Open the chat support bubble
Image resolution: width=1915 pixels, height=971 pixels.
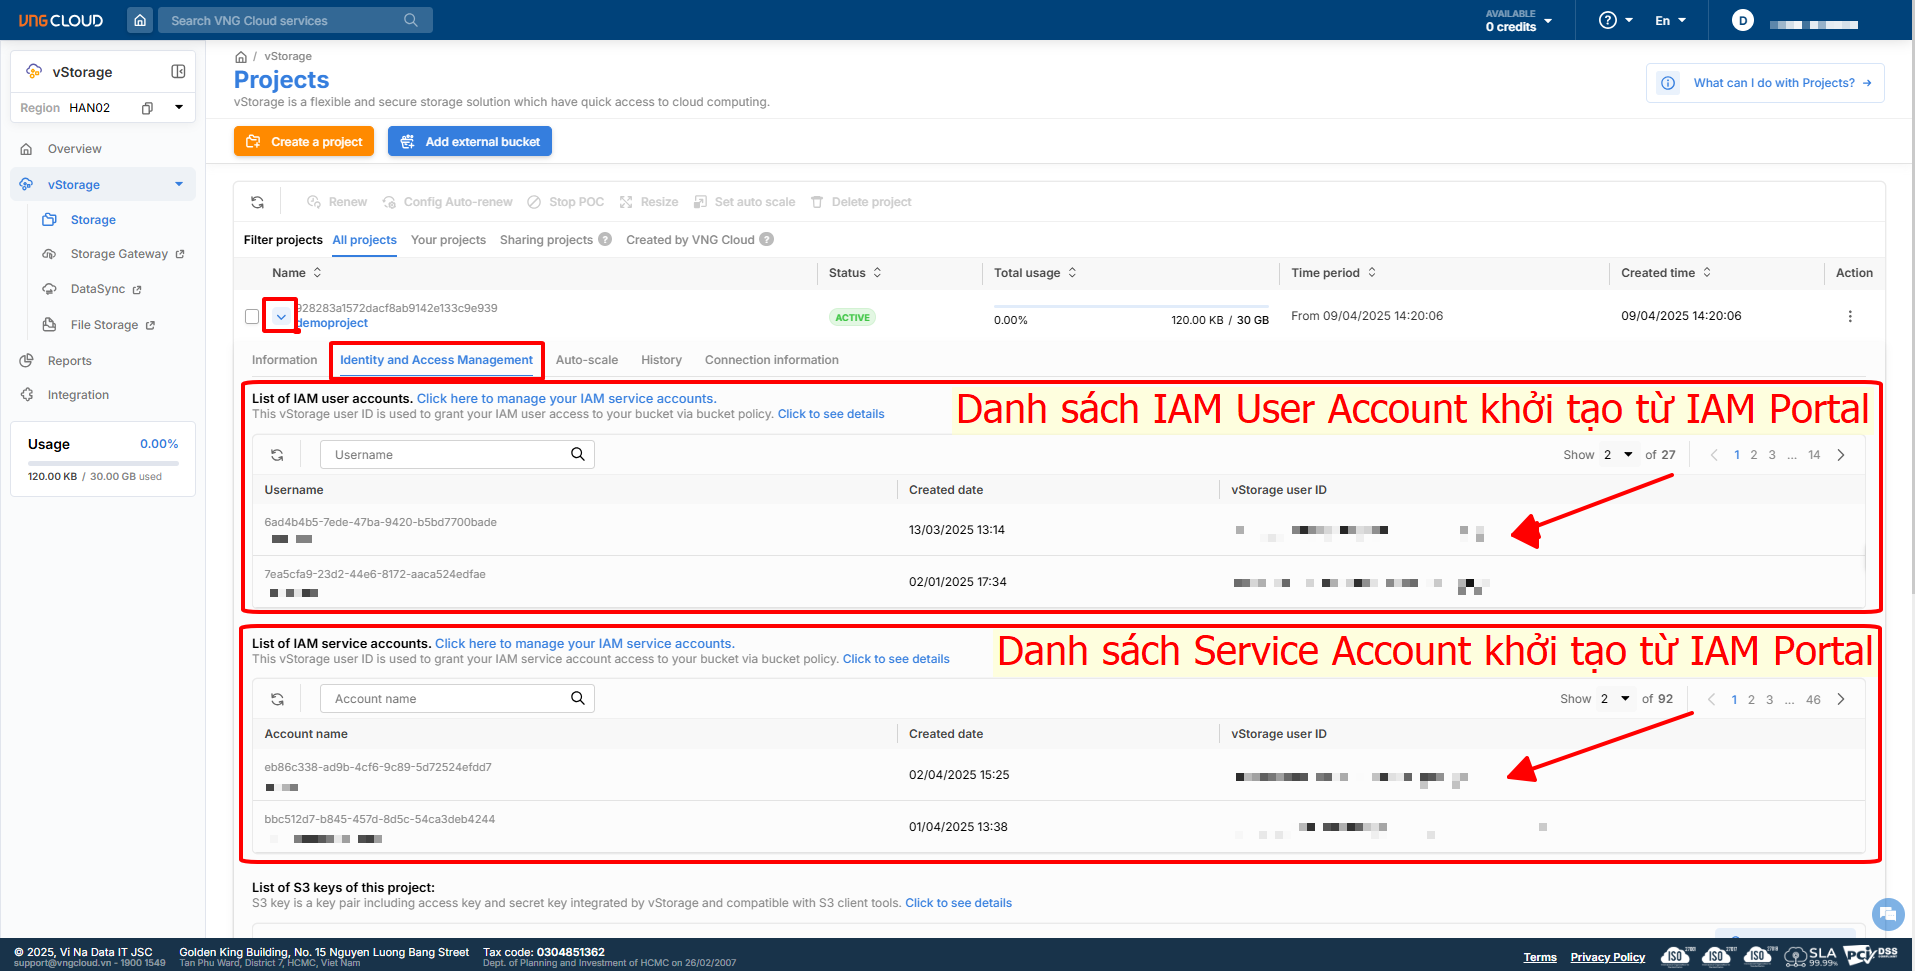click(1887, 913)
